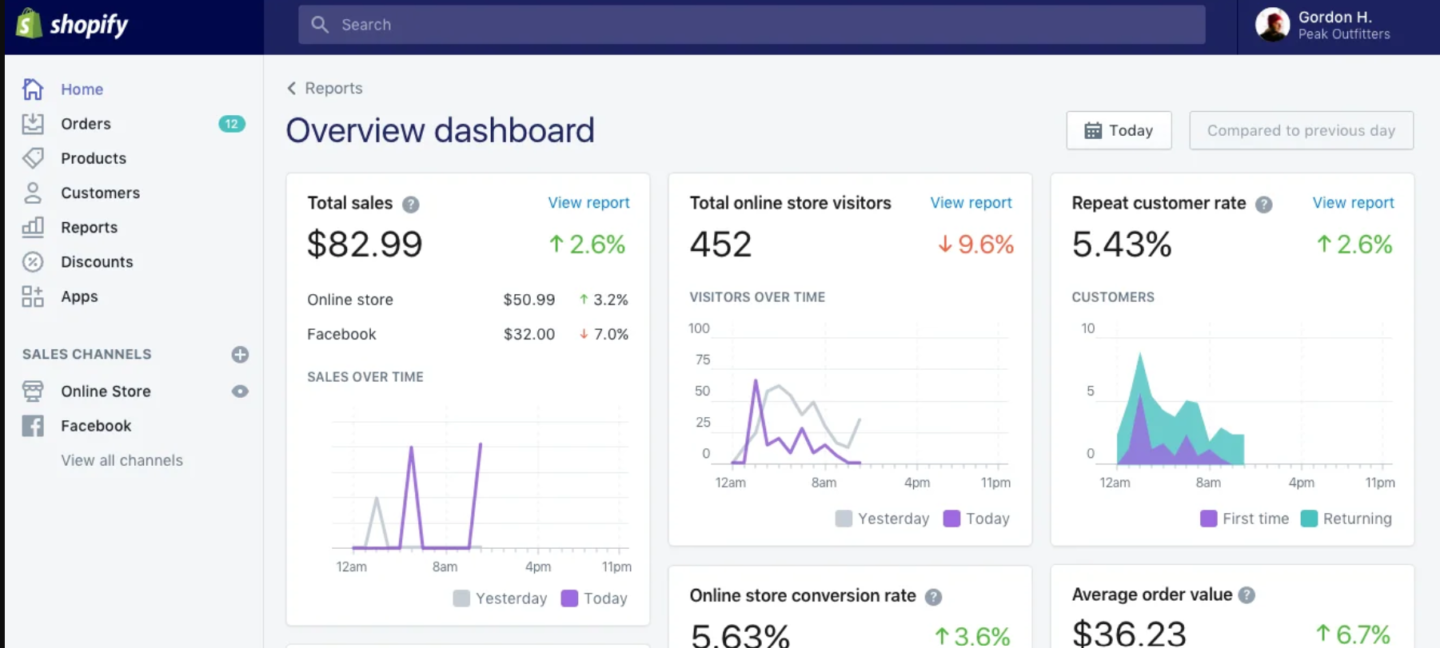Open the Customers page
The height and width of the screenshot is (648, 1440).
100,192
